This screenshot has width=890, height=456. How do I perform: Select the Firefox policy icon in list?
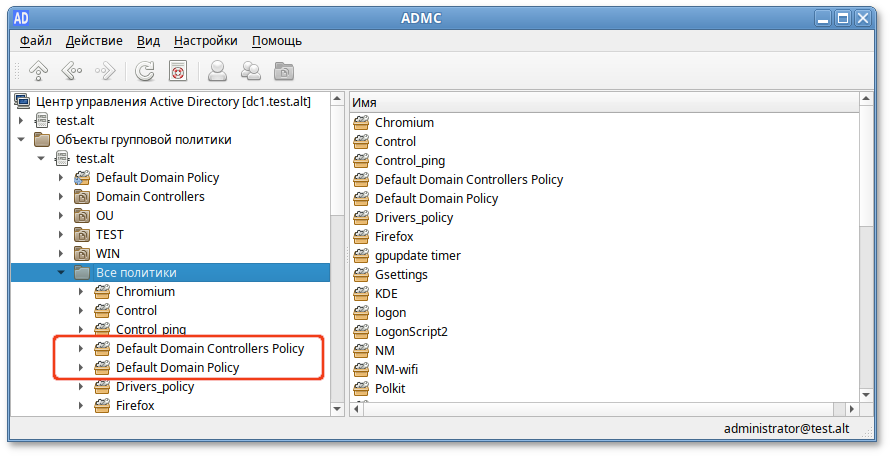[x=361, y=237]
